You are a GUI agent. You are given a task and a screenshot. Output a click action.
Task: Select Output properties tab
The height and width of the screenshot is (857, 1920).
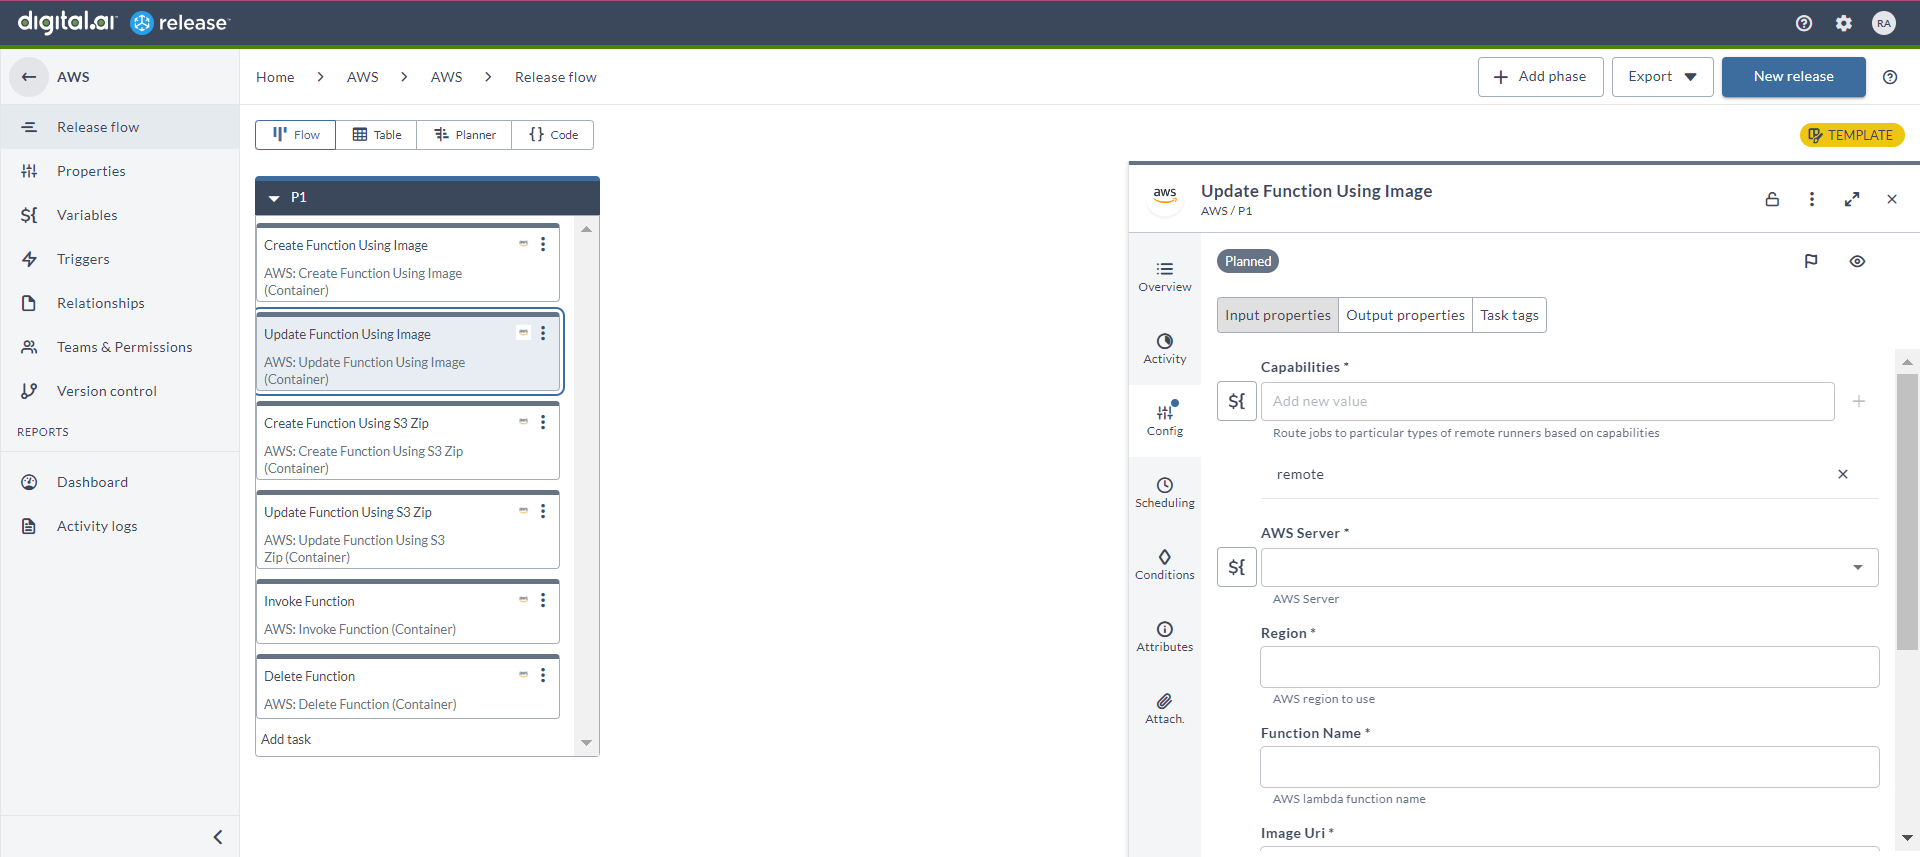[1405, 315]
